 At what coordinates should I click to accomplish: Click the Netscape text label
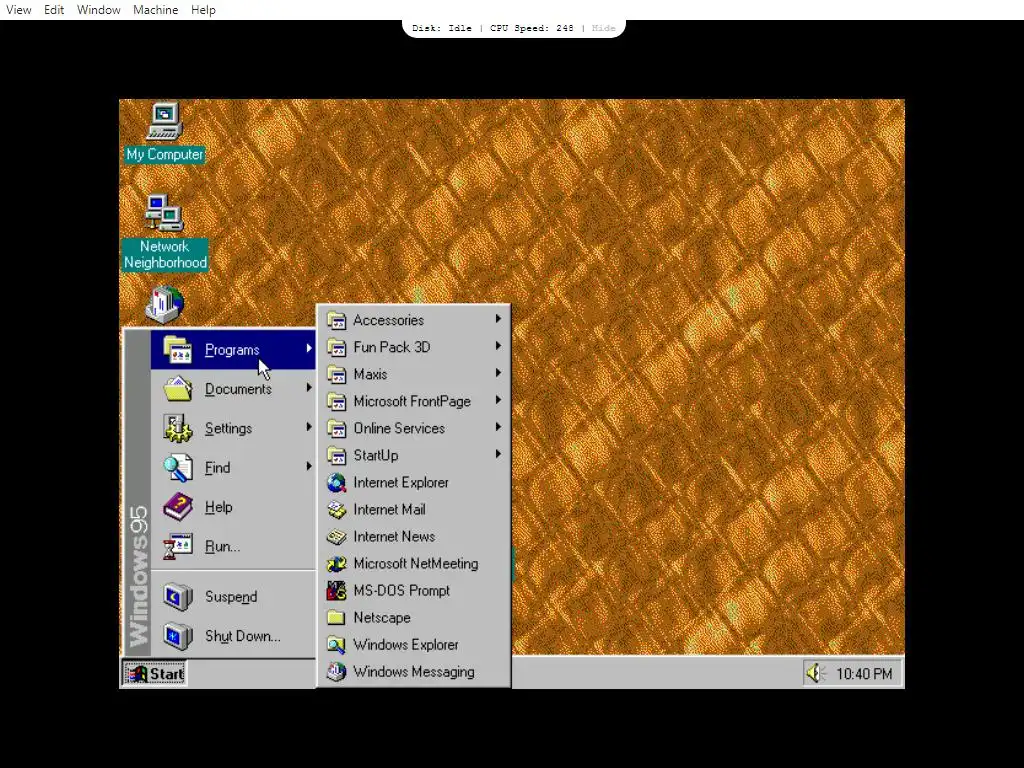(382, 618)
